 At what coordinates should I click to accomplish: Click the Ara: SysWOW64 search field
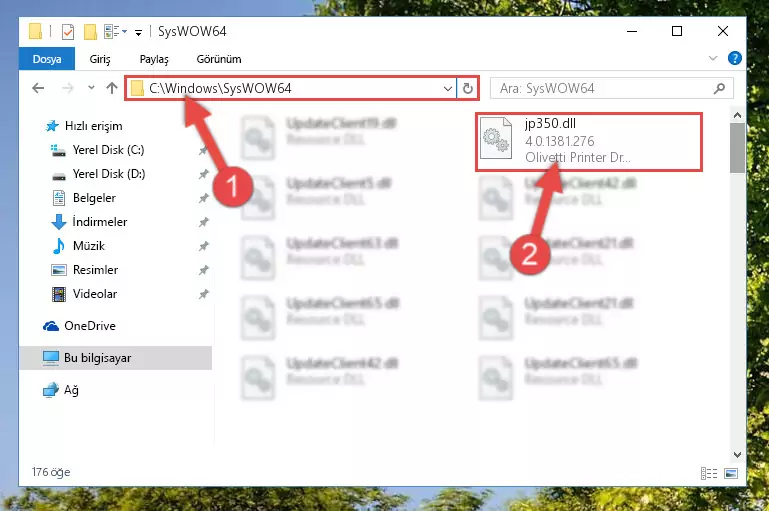coord(612,89)
